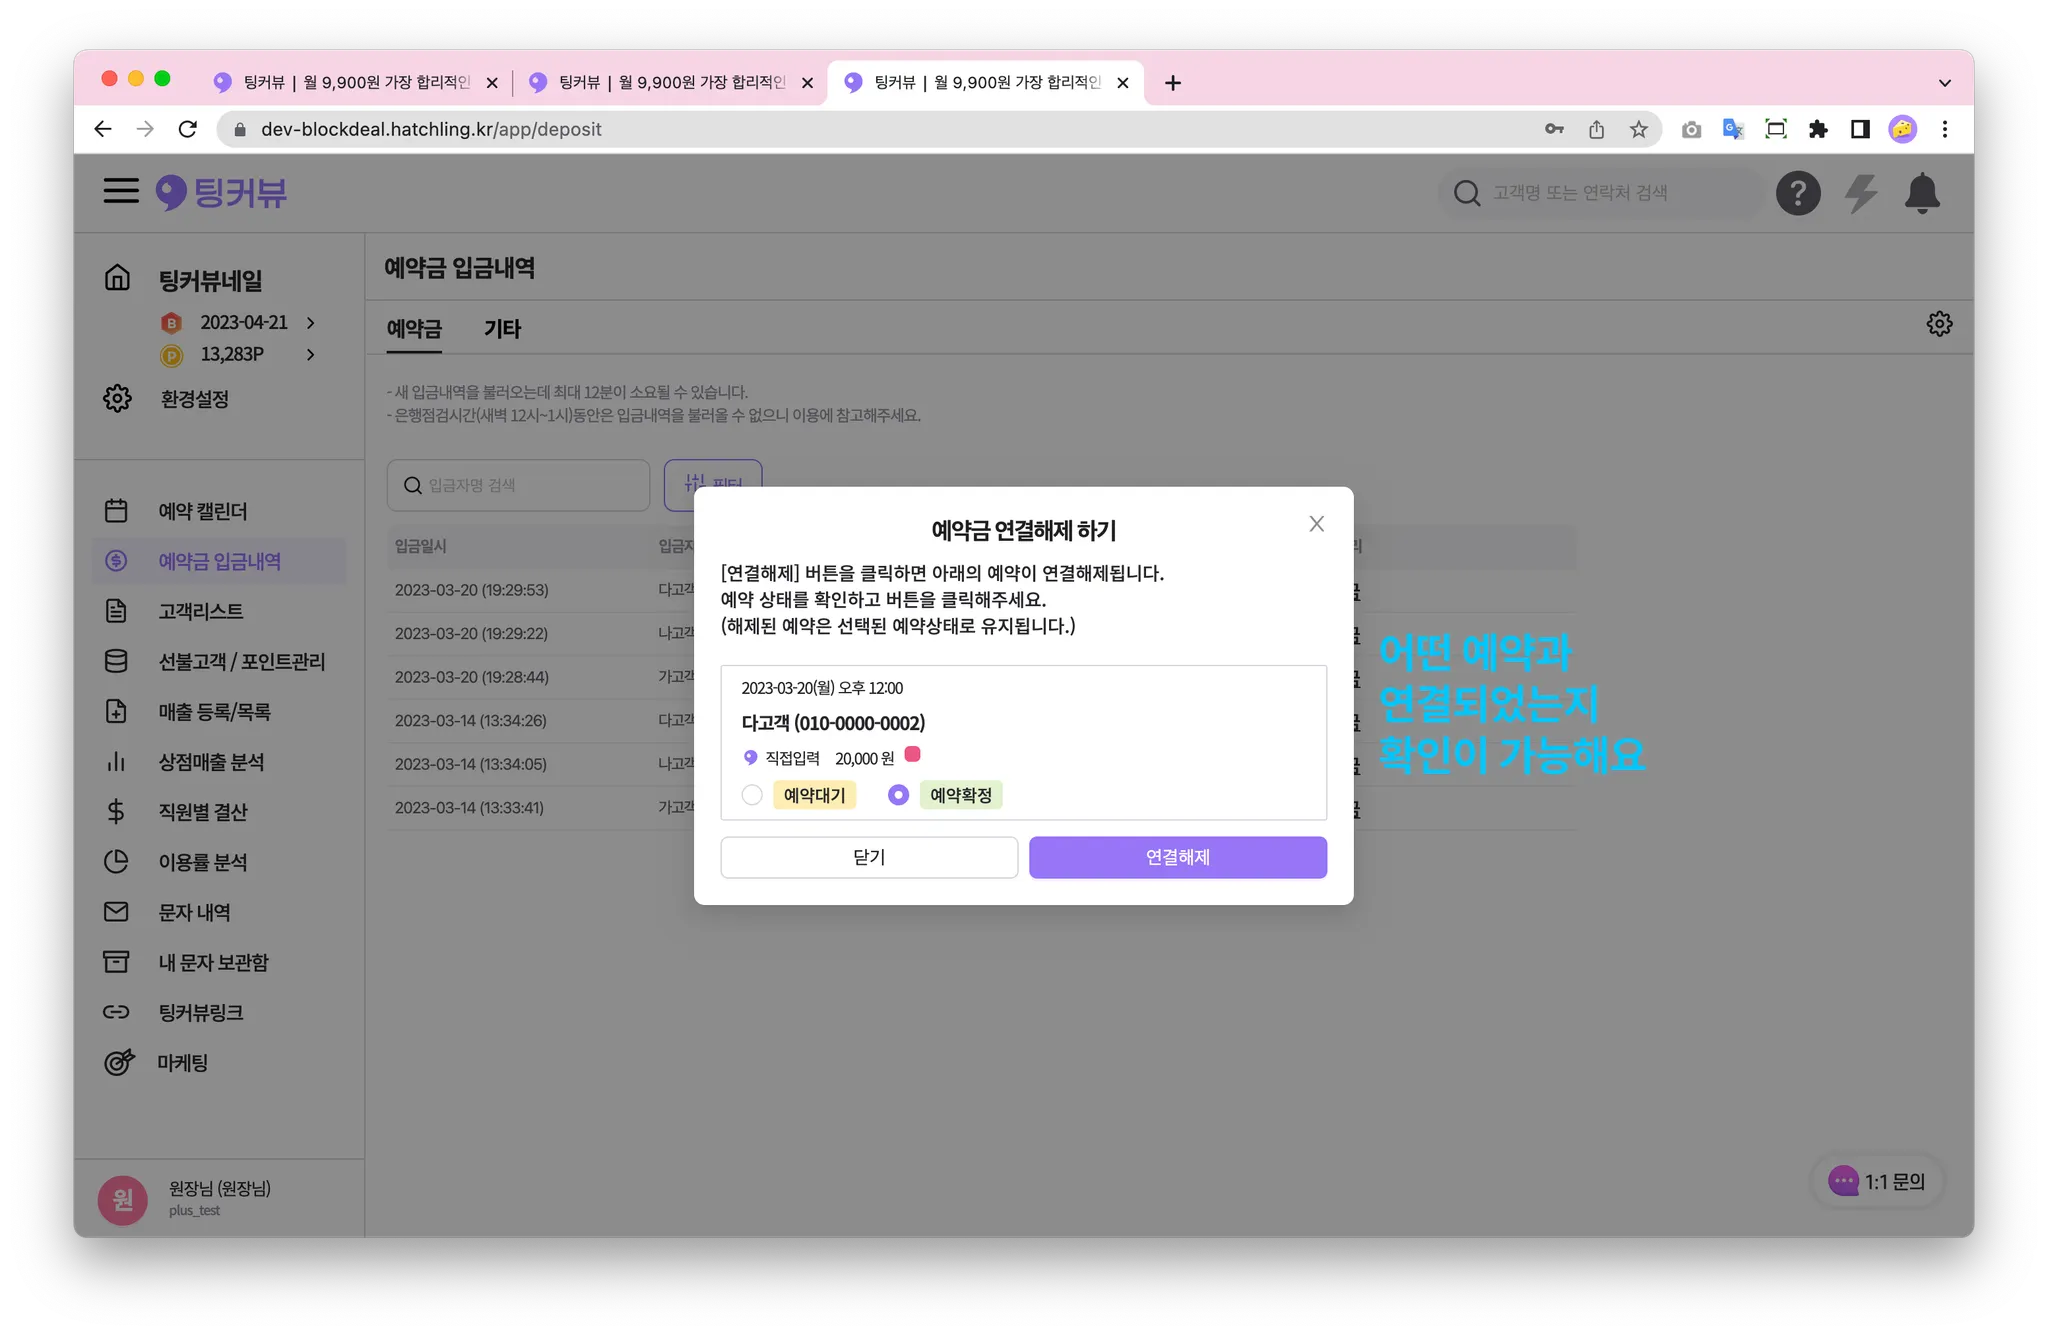Screen dimensions: 2048x1335
Task: Select the 예약확정 radio button
Action: [898, 795]
